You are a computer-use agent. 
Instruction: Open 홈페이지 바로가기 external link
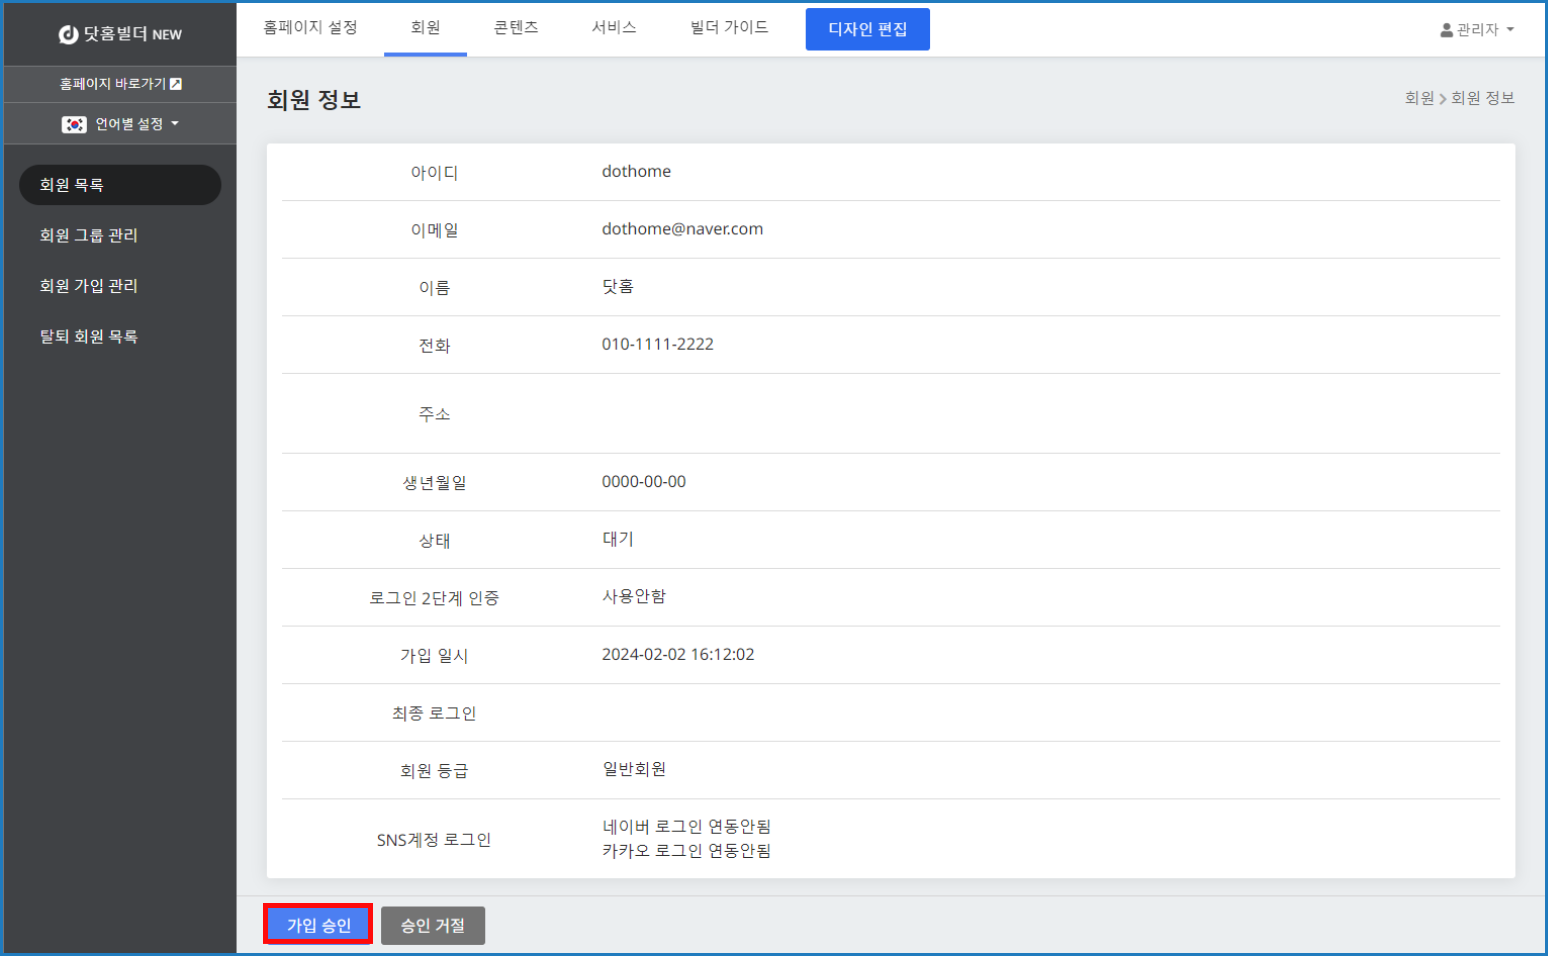pos(120,84)
